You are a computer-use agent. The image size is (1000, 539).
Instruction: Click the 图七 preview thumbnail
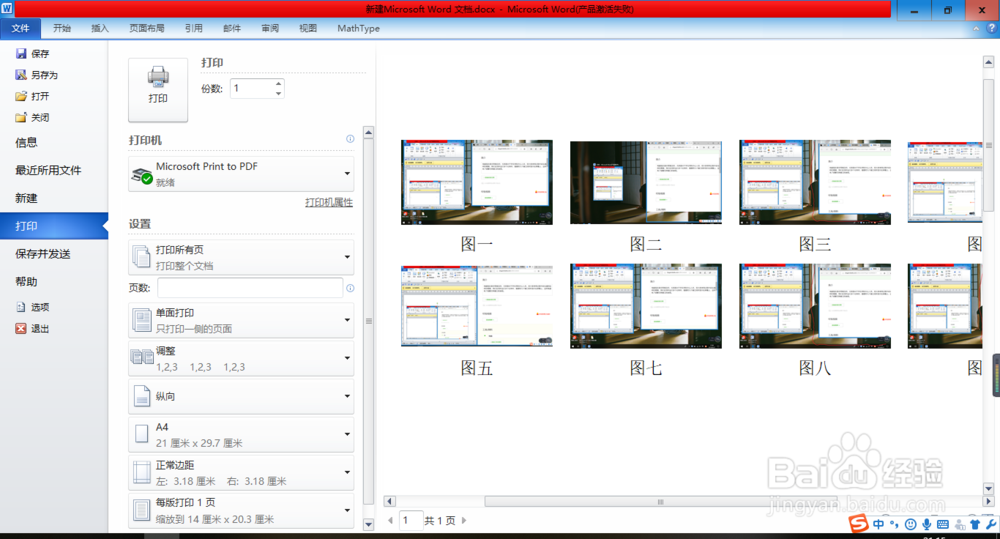pyautogui.click(x=645, y=306)
